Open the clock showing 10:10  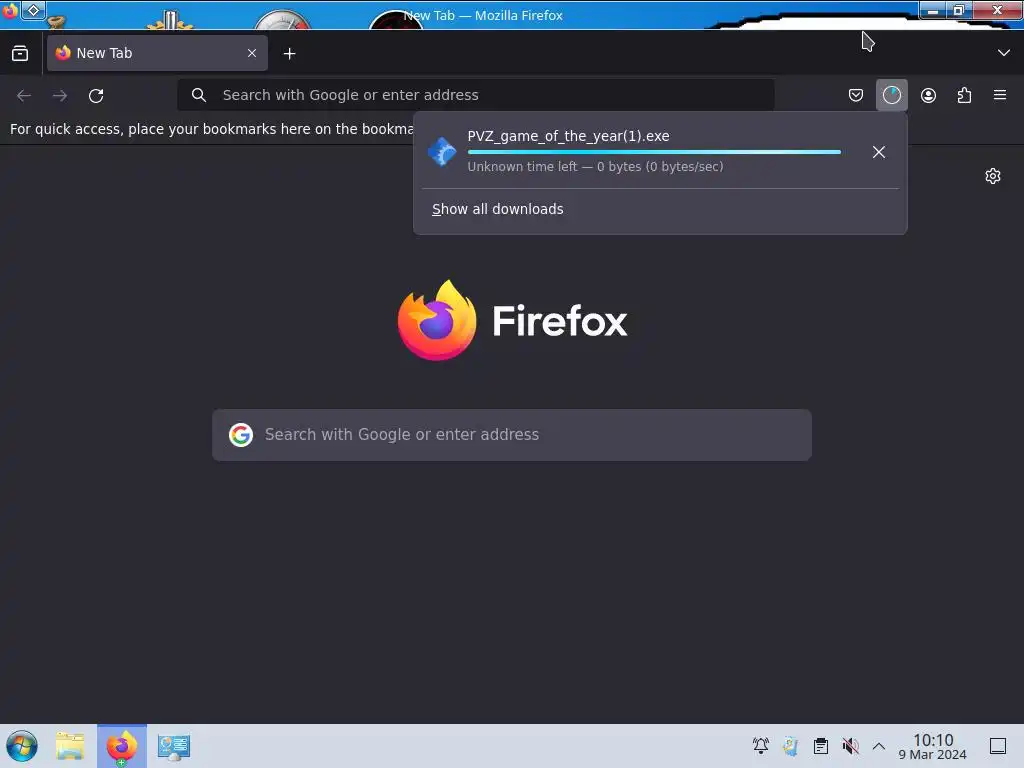pyautogui.click(x=933, y=746)
